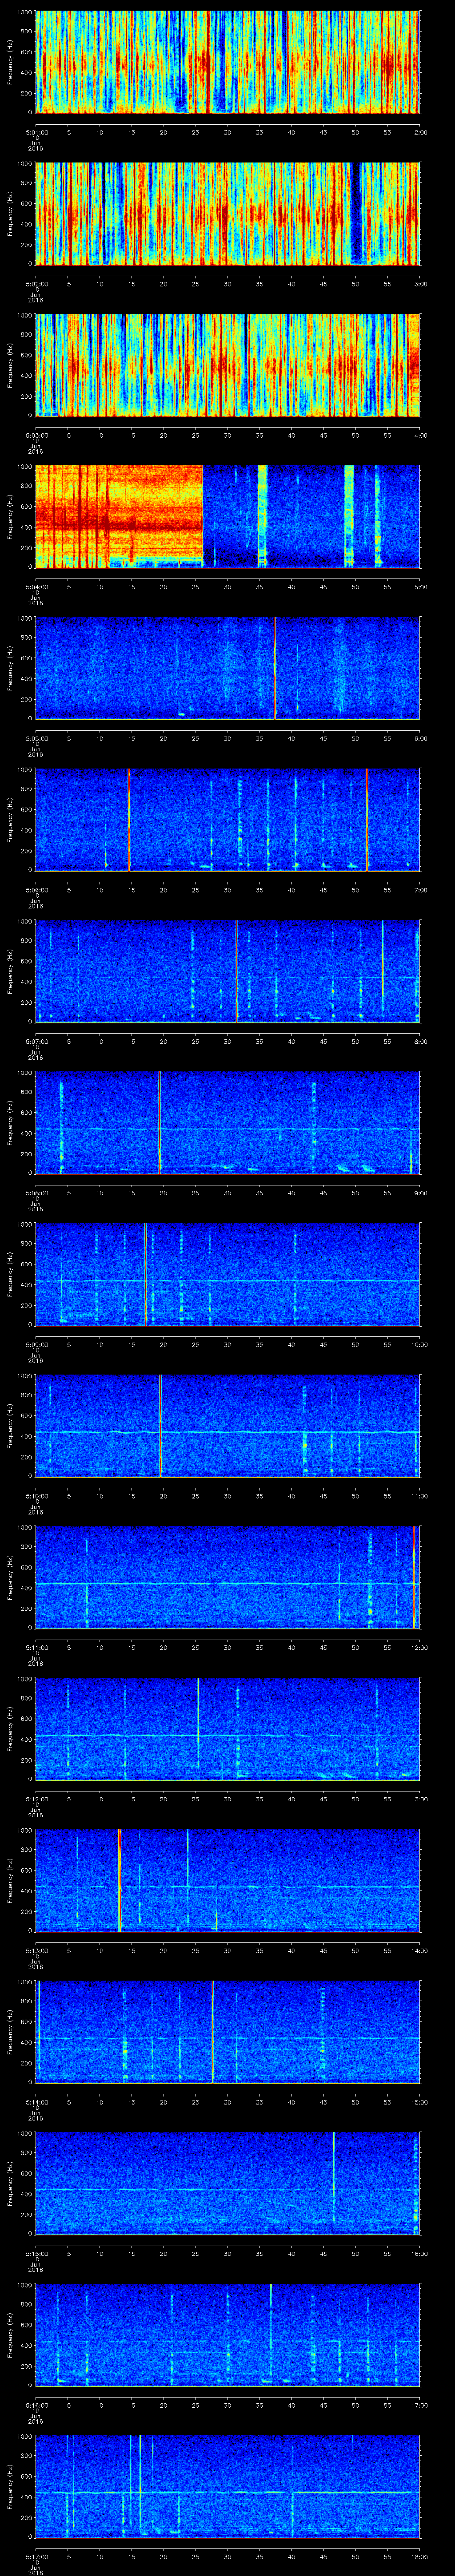Select the 4:00 end time label
This screenshot has width=455, height=2576.
click(420, 435)
